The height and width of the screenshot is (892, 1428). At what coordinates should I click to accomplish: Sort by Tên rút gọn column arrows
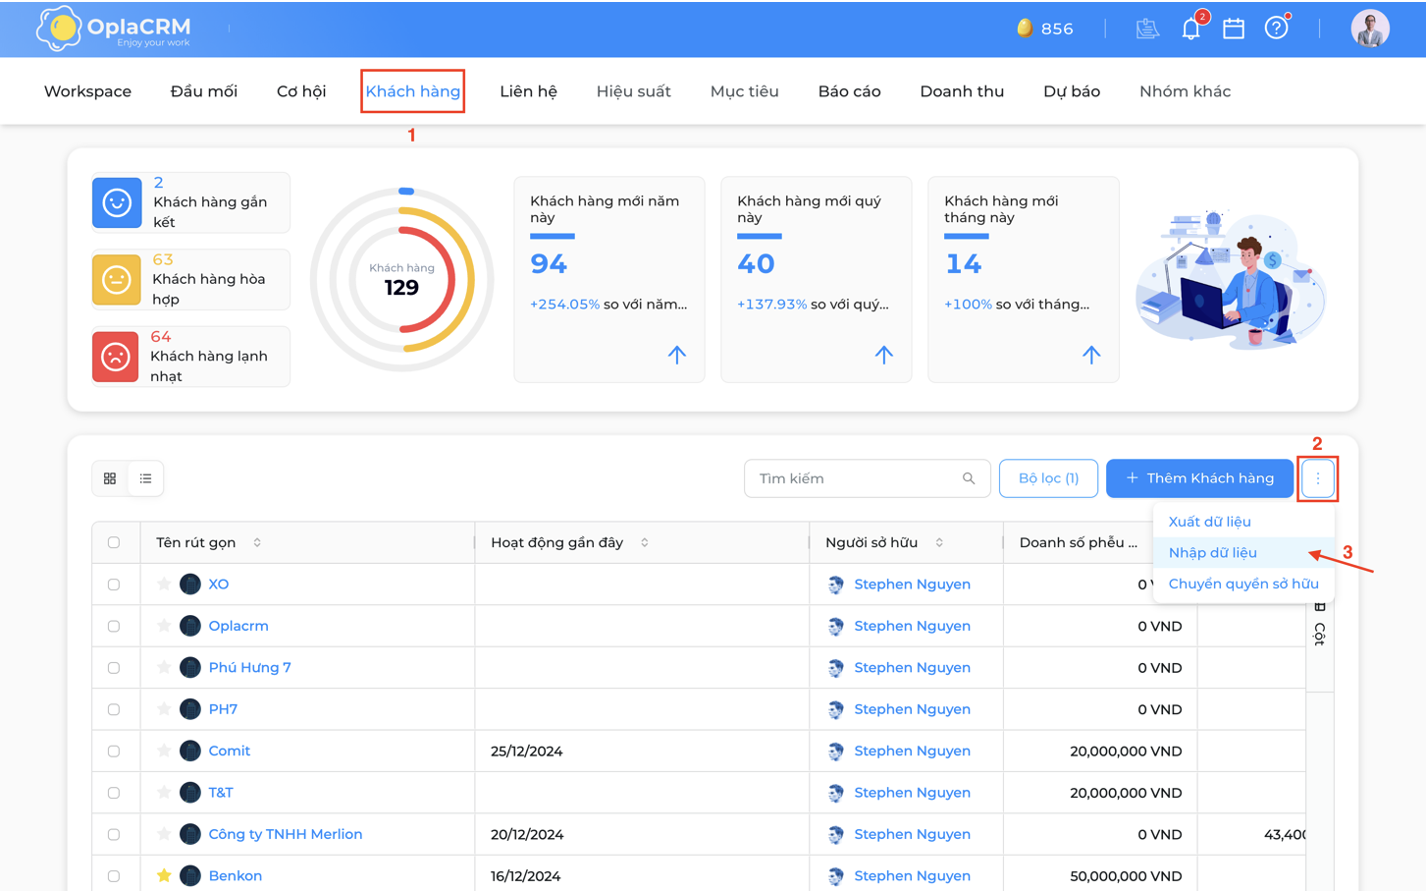tap(257, 543)
